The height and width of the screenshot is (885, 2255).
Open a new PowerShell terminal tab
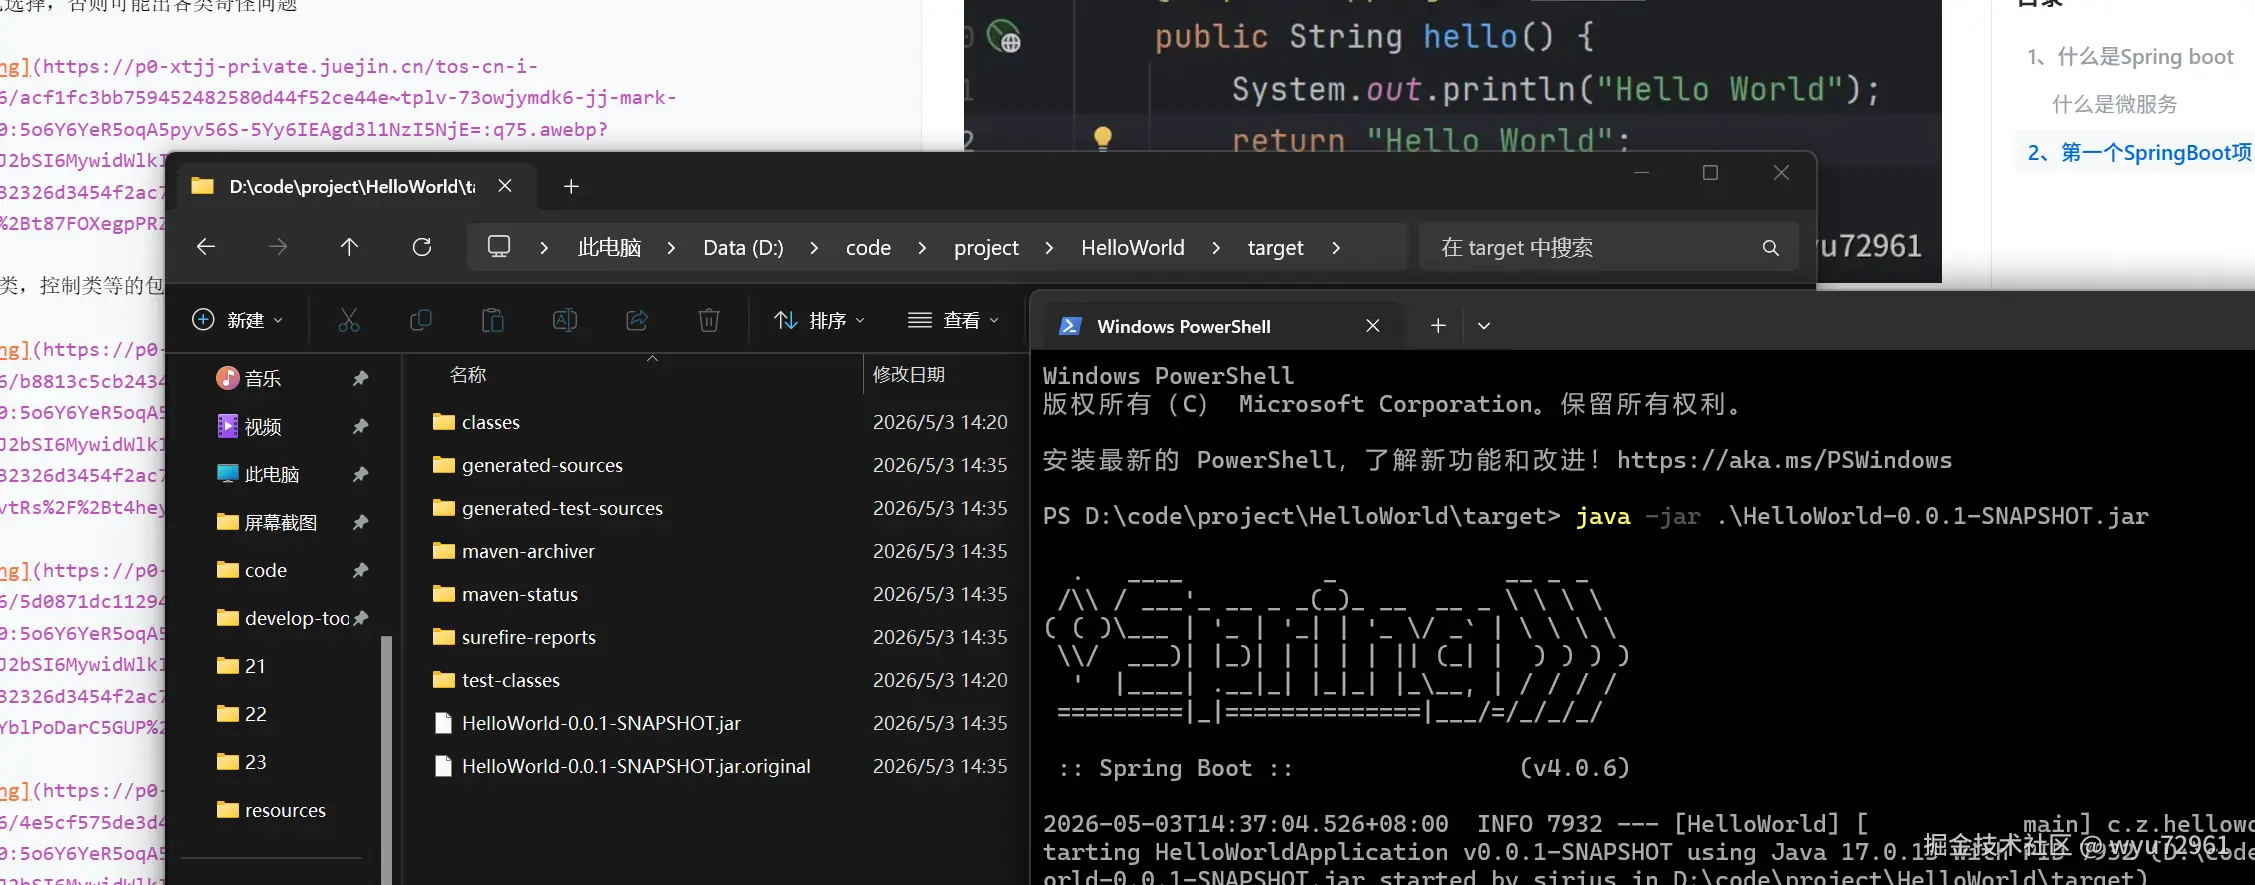tap(1438, 325)
